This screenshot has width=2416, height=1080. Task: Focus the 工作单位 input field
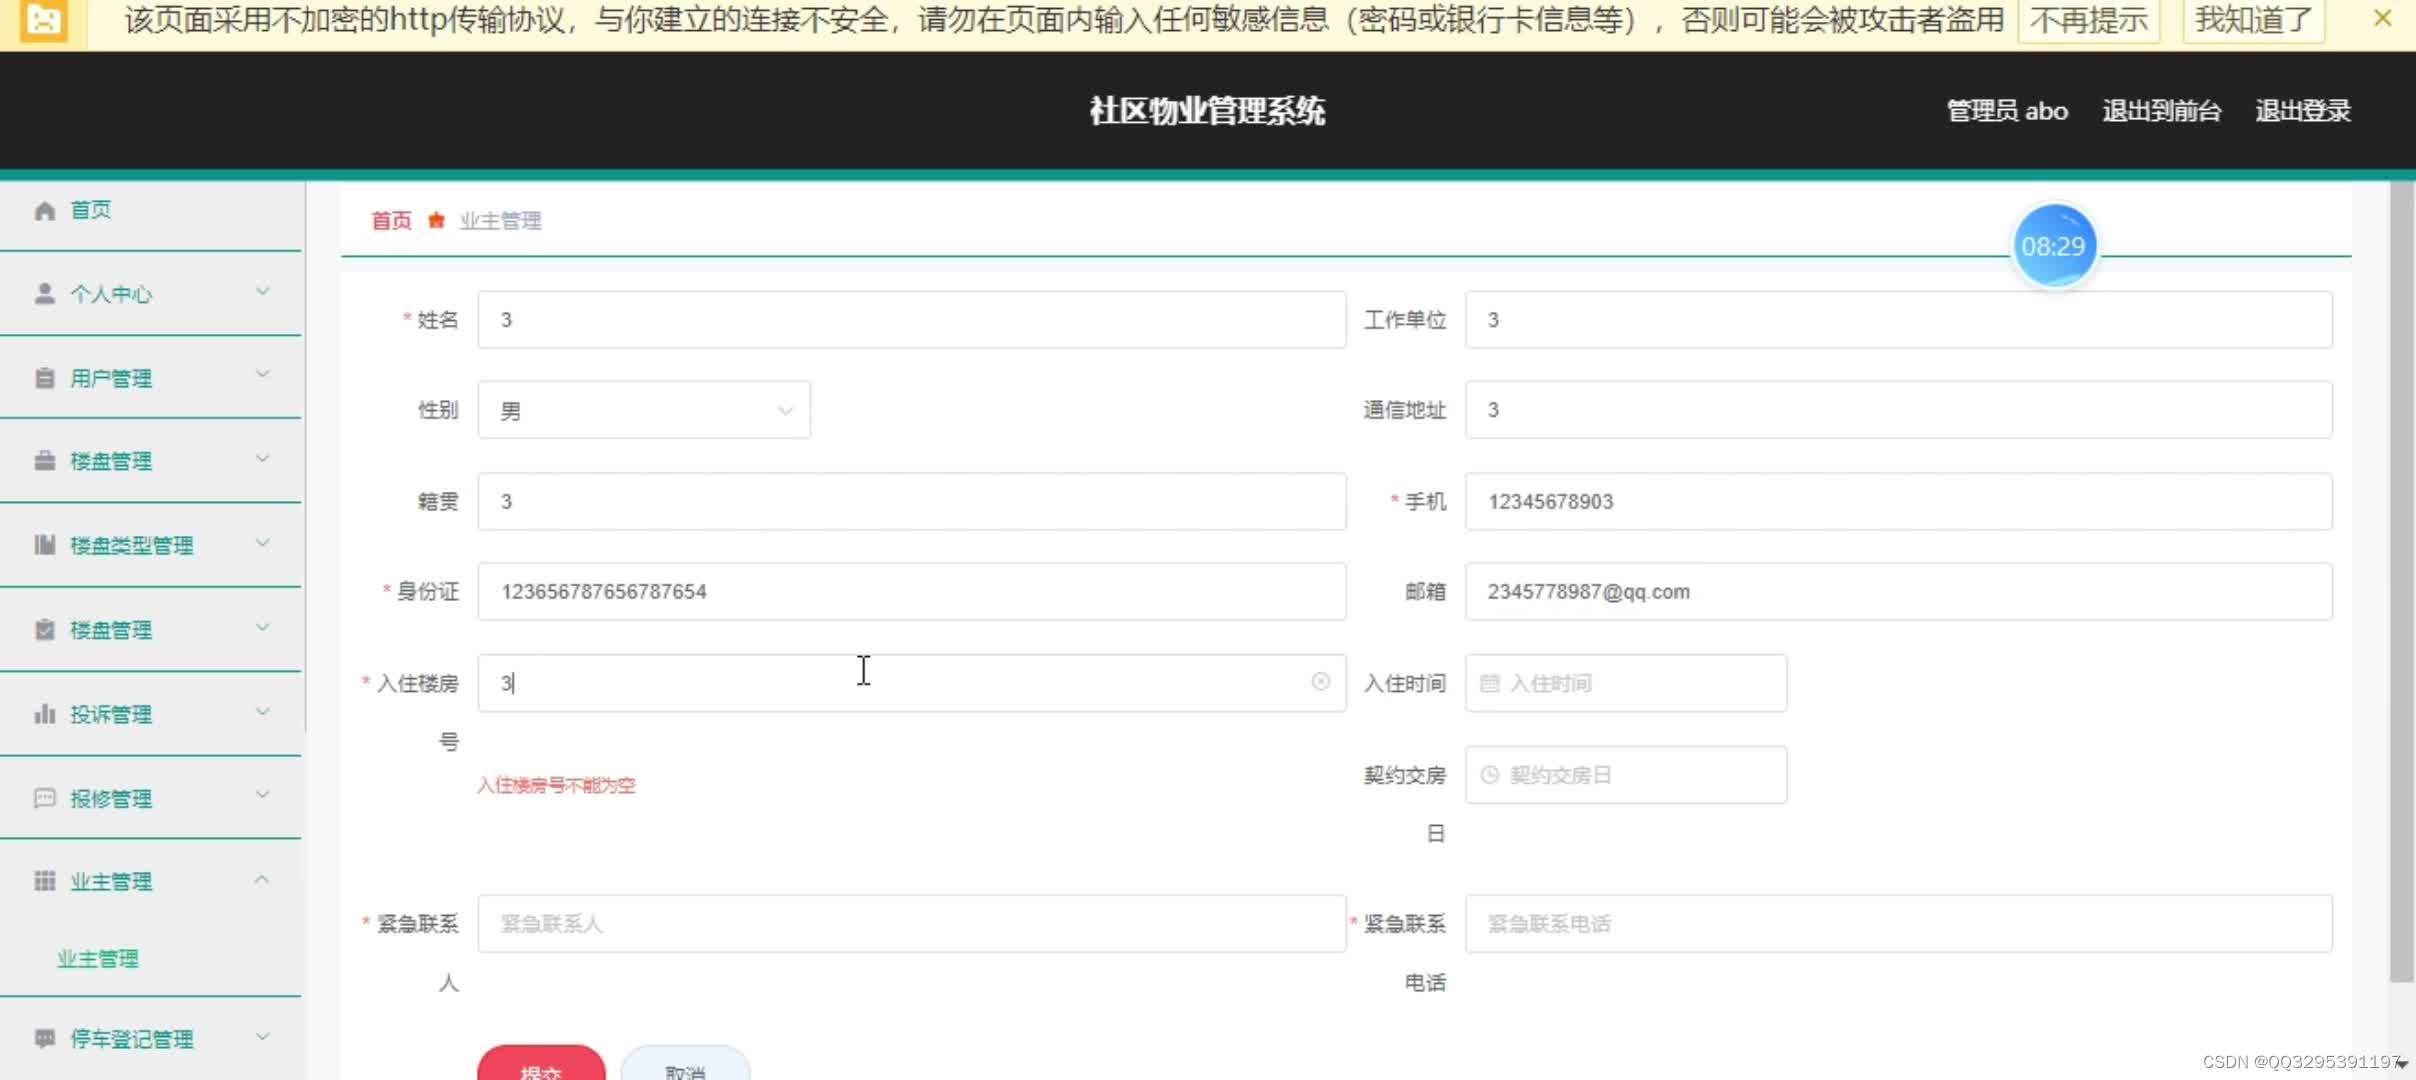[x=1899, y=320]
